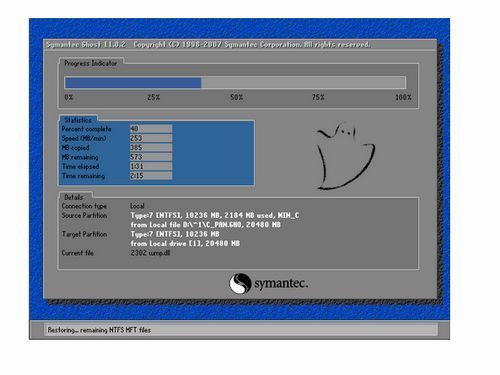Click the Symantec Ghost title bar text
The image size is (500, 375).
point(208,45)
